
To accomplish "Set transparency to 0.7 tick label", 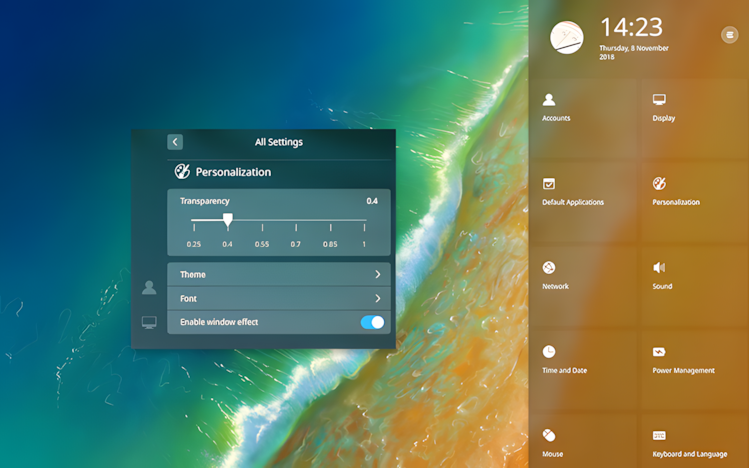I will [296, 244].
